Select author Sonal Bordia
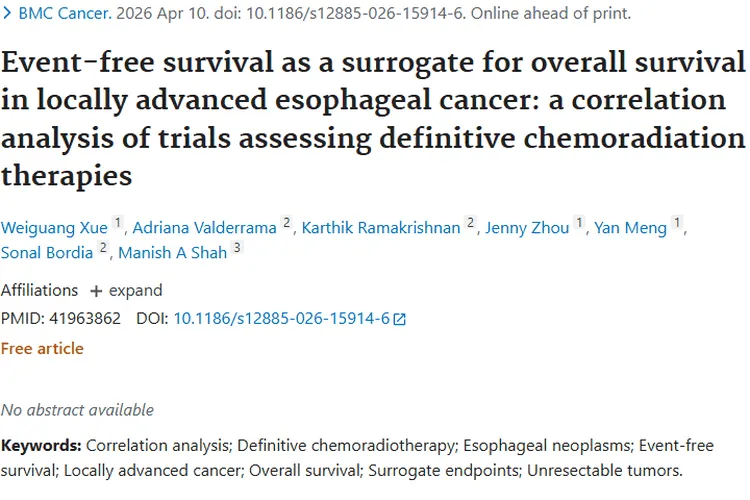This screenshot has width=750, height=500. click(48, 253)
